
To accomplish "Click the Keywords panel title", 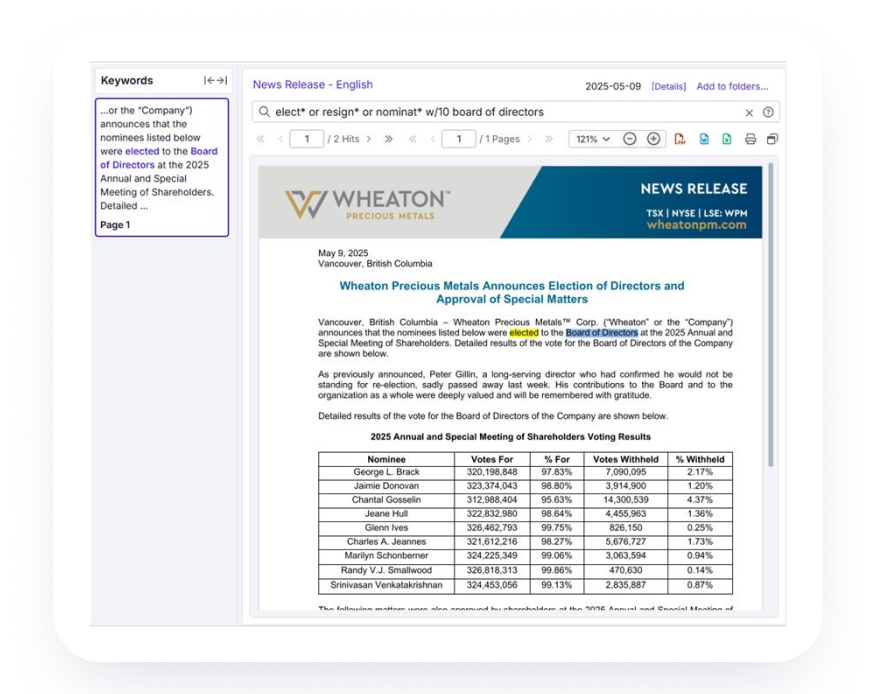I will (127, 80).
